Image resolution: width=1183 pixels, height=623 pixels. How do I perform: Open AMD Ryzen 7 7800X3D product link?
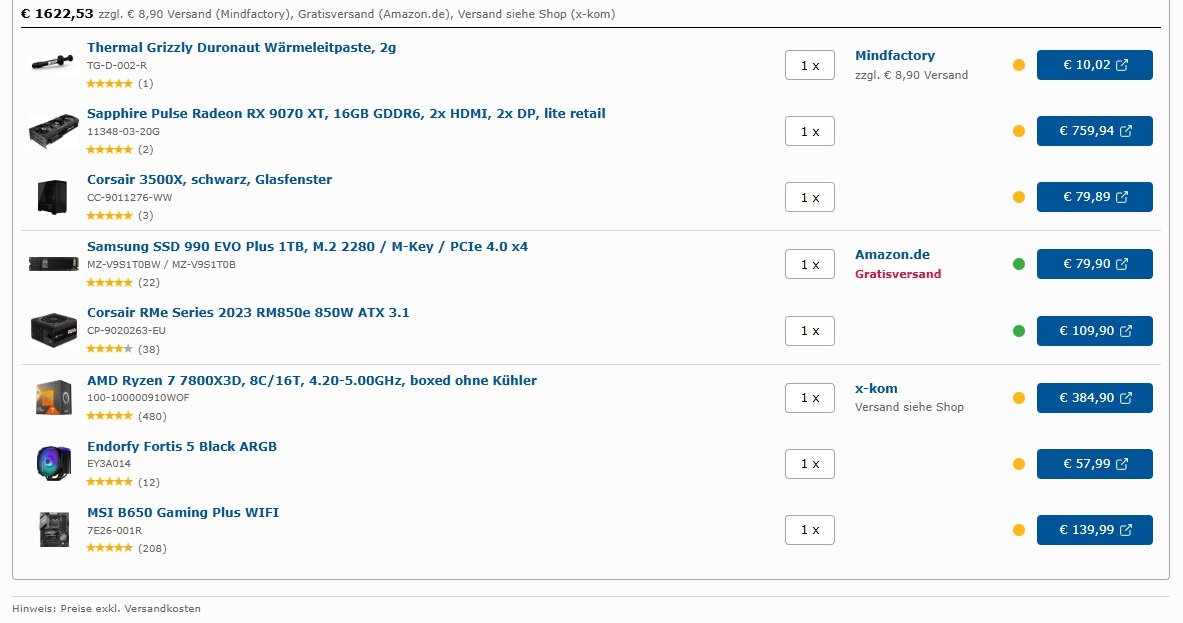pos(312,380)
